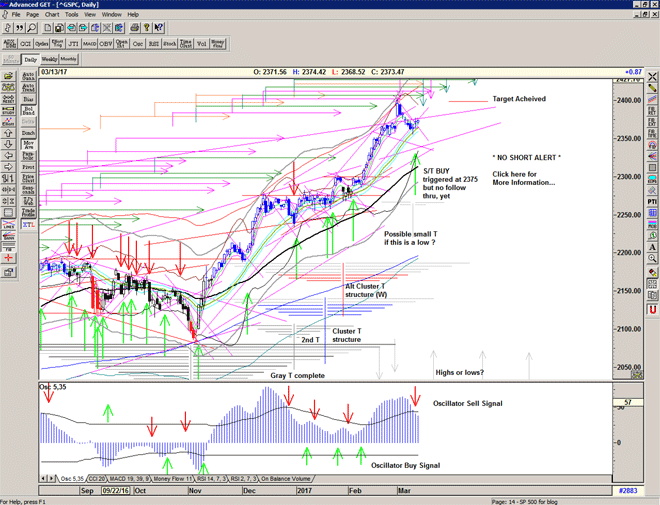Switch chart to Weekly timeframe

pos(50,60)
